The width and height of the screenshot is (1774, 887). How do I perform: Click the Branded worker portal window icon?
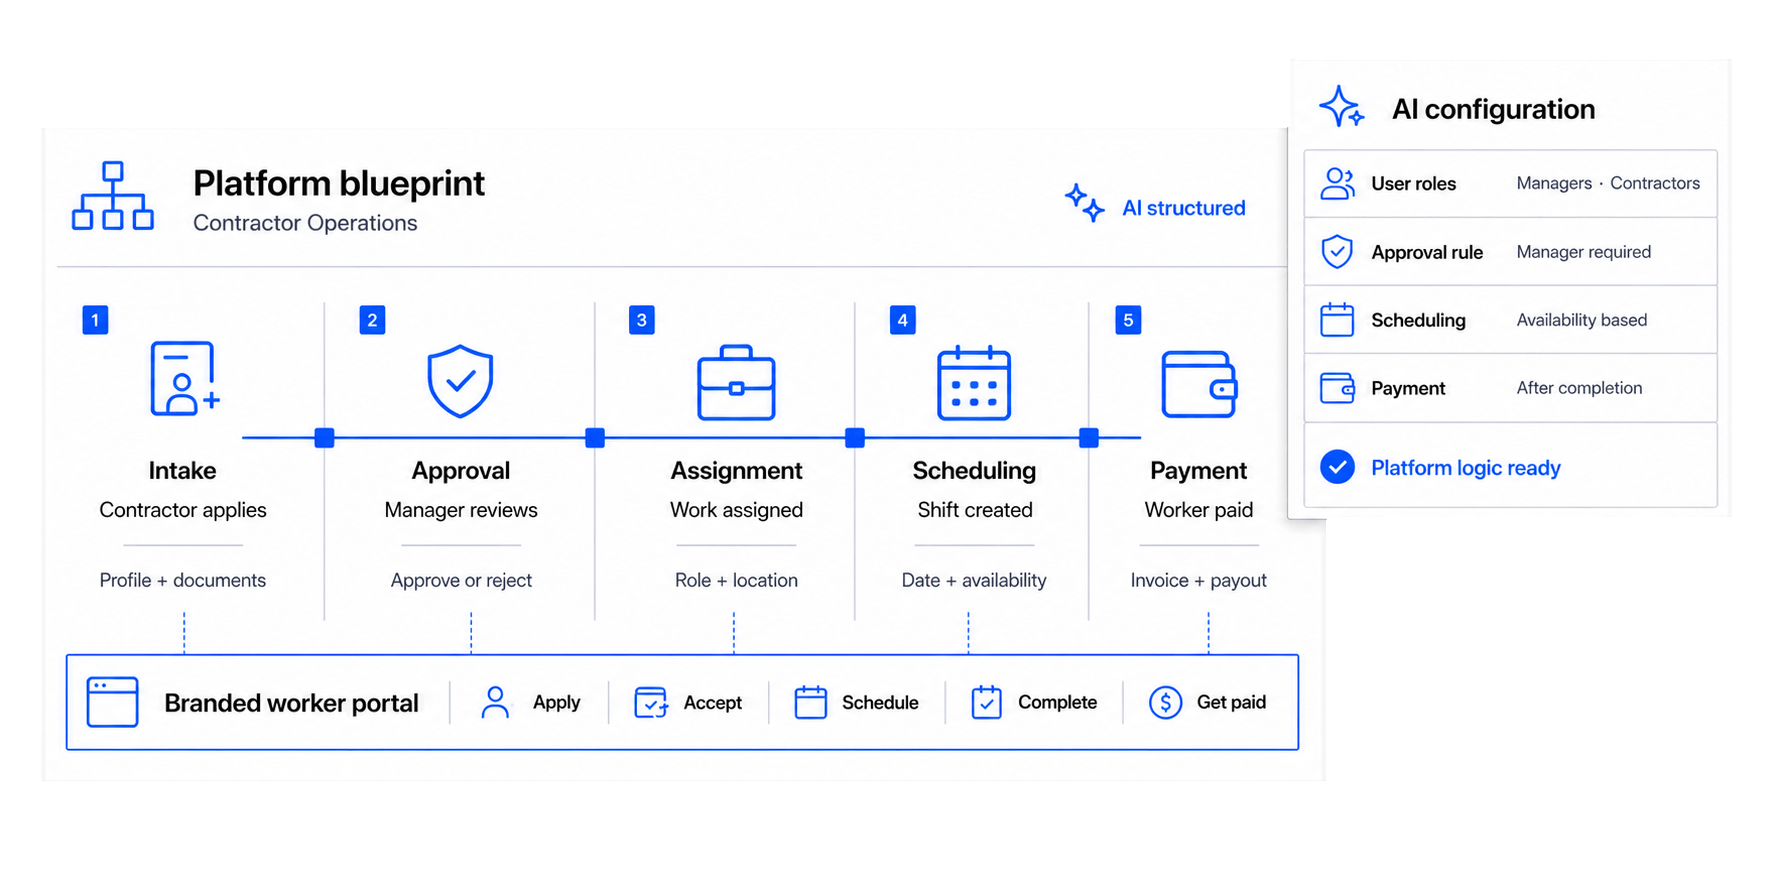click(112, 702)
